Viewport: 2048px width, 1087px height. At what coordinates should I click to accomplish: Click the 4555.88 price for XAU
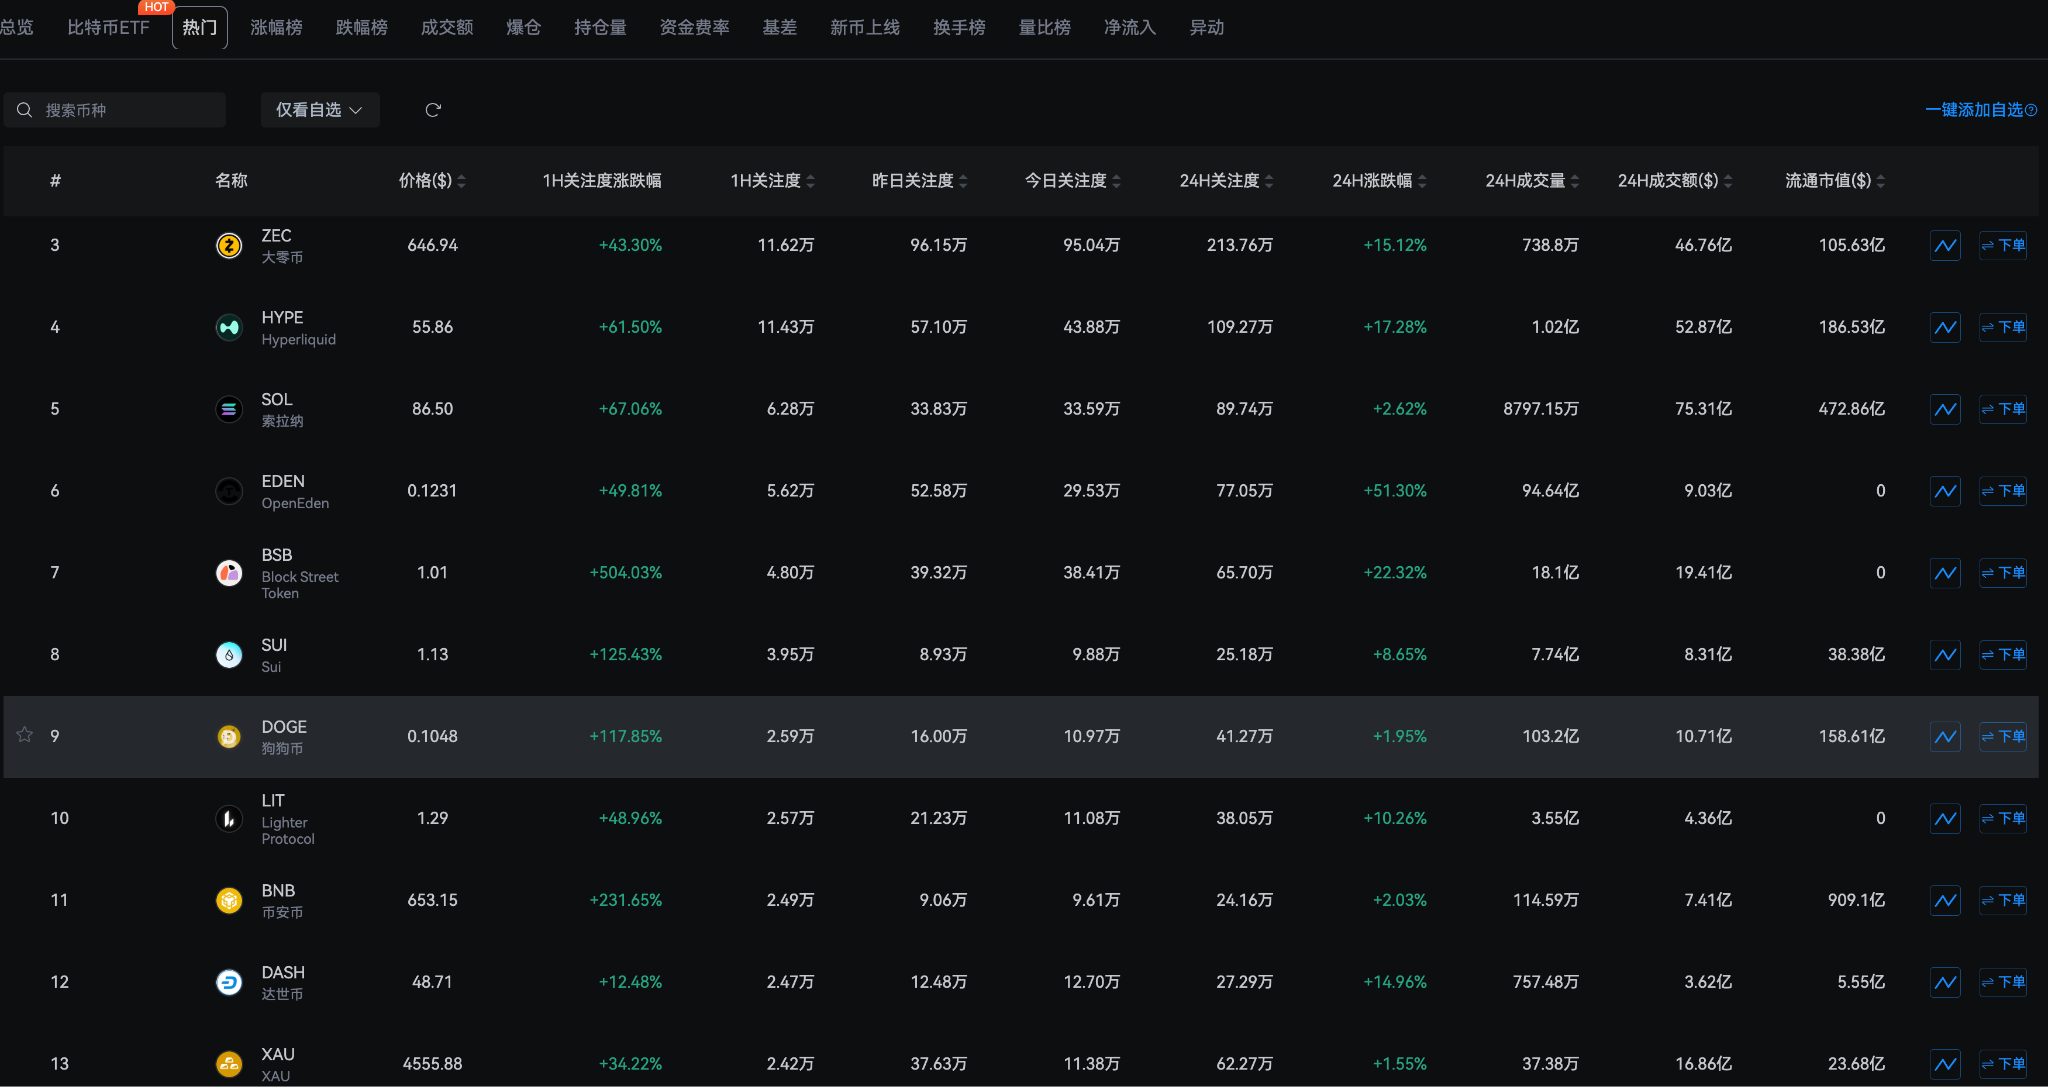(x=432, y=1064)
